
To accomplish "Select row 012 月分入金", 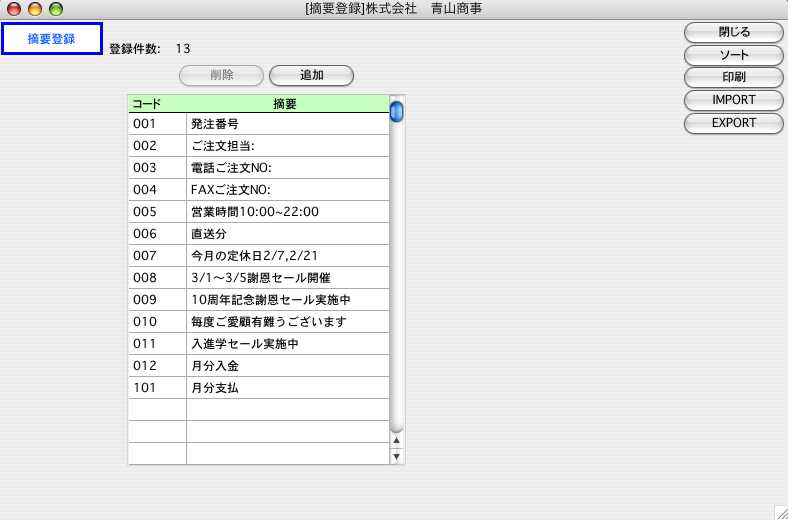I will click(286, 366).
